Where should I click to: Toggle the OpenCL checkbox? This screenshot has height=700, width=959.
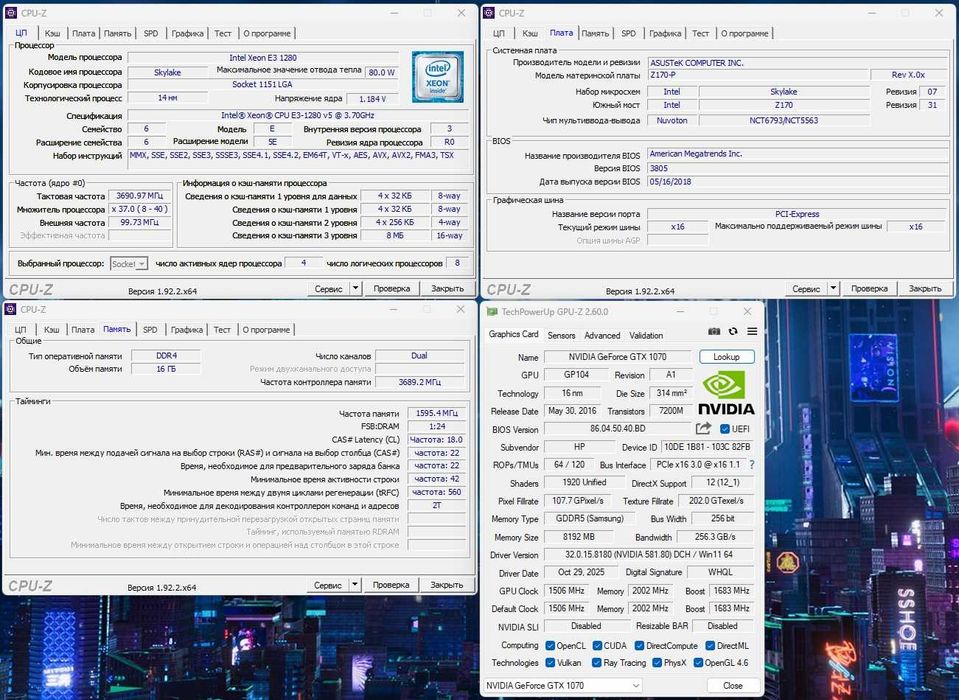[x=550, y=646]
